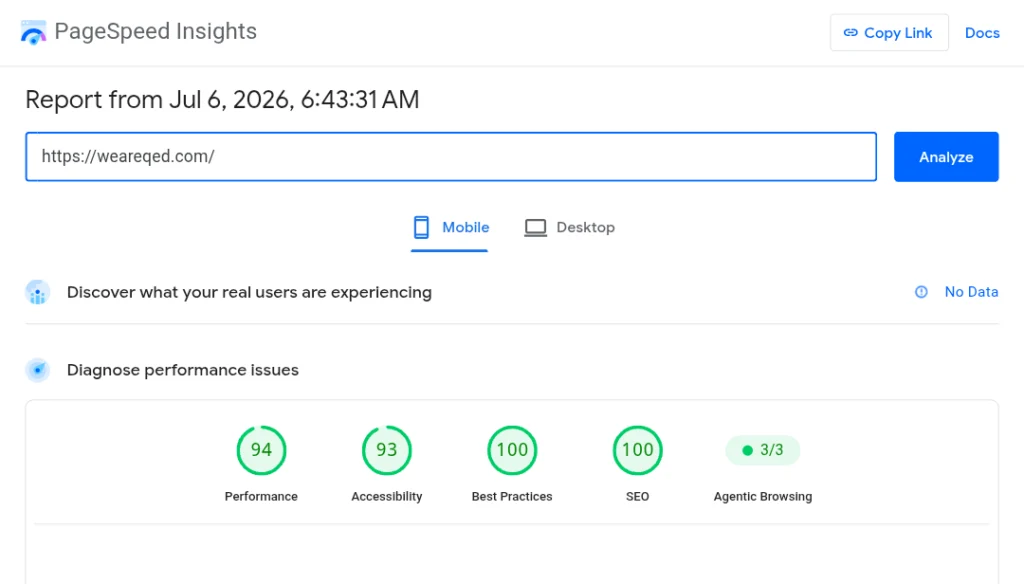The width and height of the screenshot is (1024, 584).
Task: Click the Agentic Browsing label text
Action: click(763, 496)
